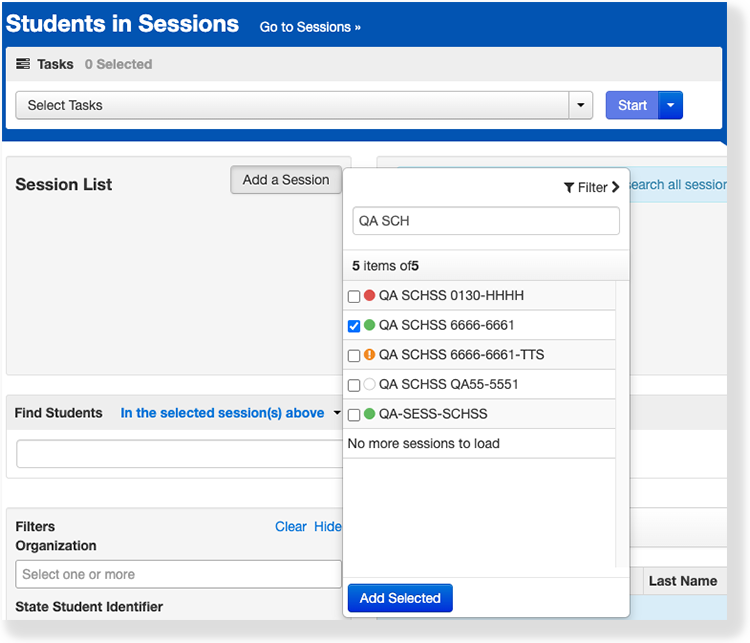Viewport: 750px width, 643px height.
Task: Click the Clear filters link
Action: pos(290,527)
